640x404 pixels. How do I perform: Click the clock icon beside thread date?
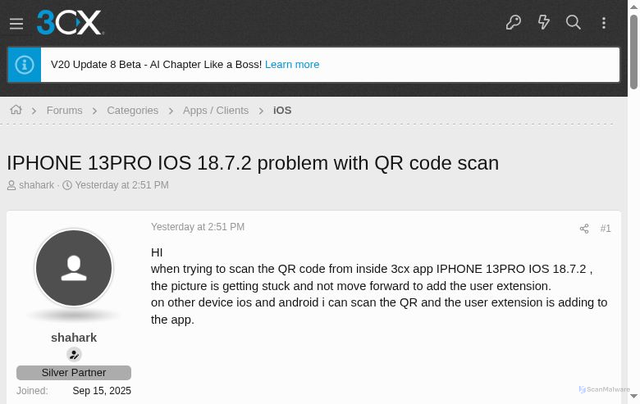(67, 185)
